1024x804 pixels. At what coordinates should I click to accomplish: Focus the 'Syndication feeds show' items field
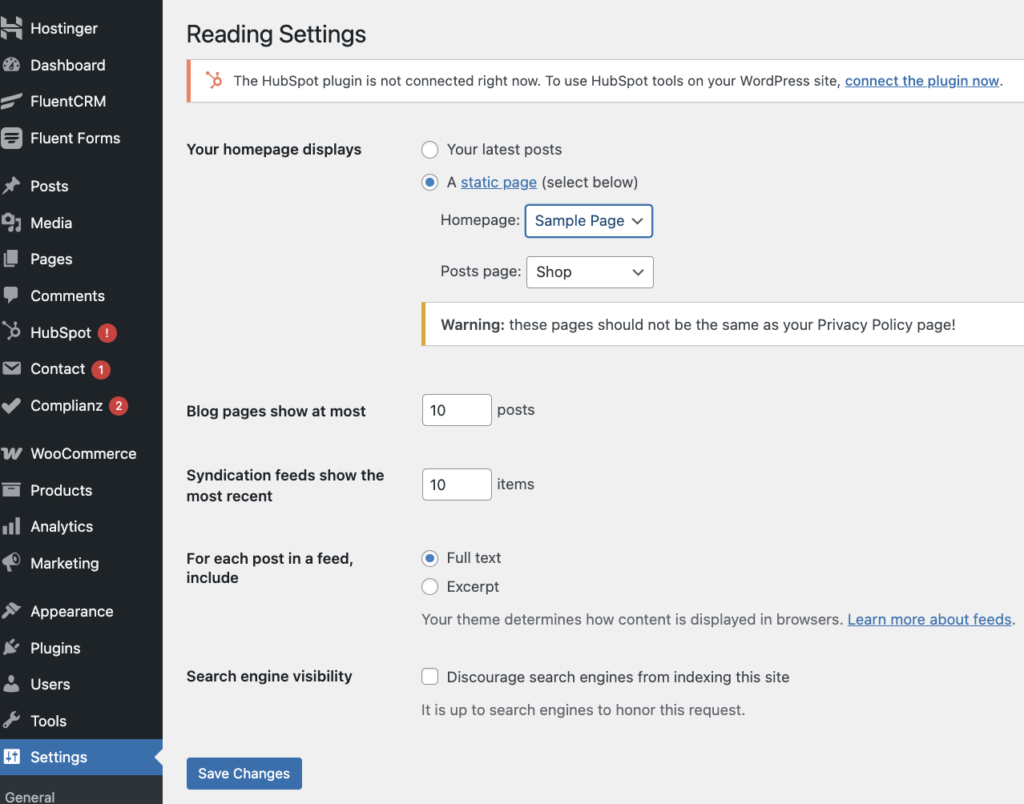pyautogui.click(x=456, y=485)
